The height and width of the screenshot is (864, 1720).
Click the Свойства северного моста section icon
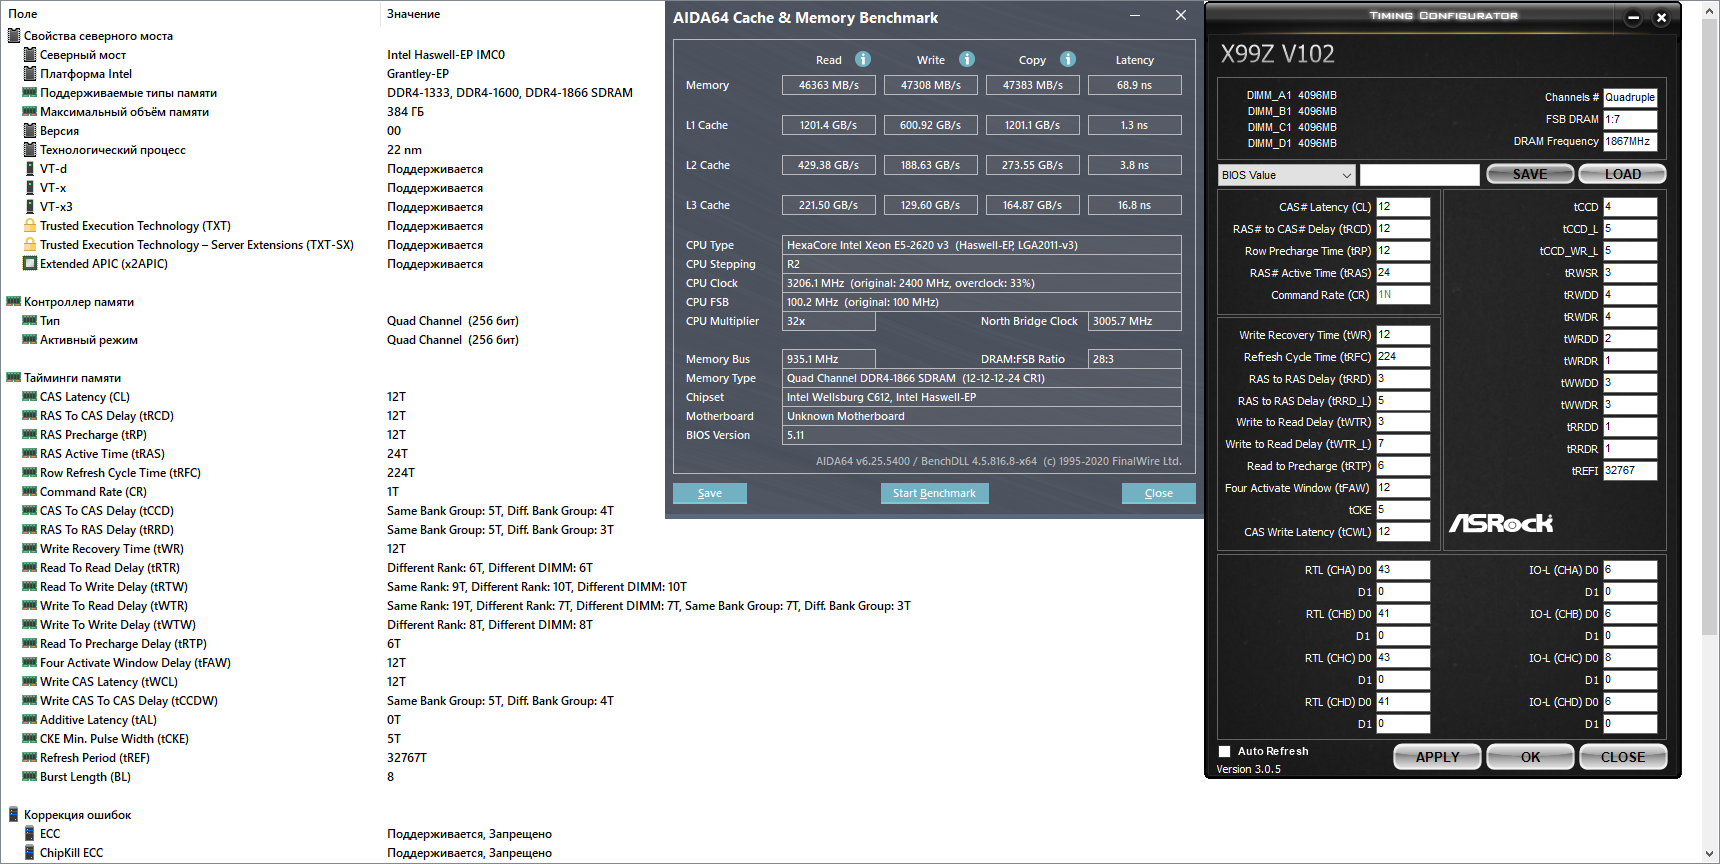(x=14, y=36)
